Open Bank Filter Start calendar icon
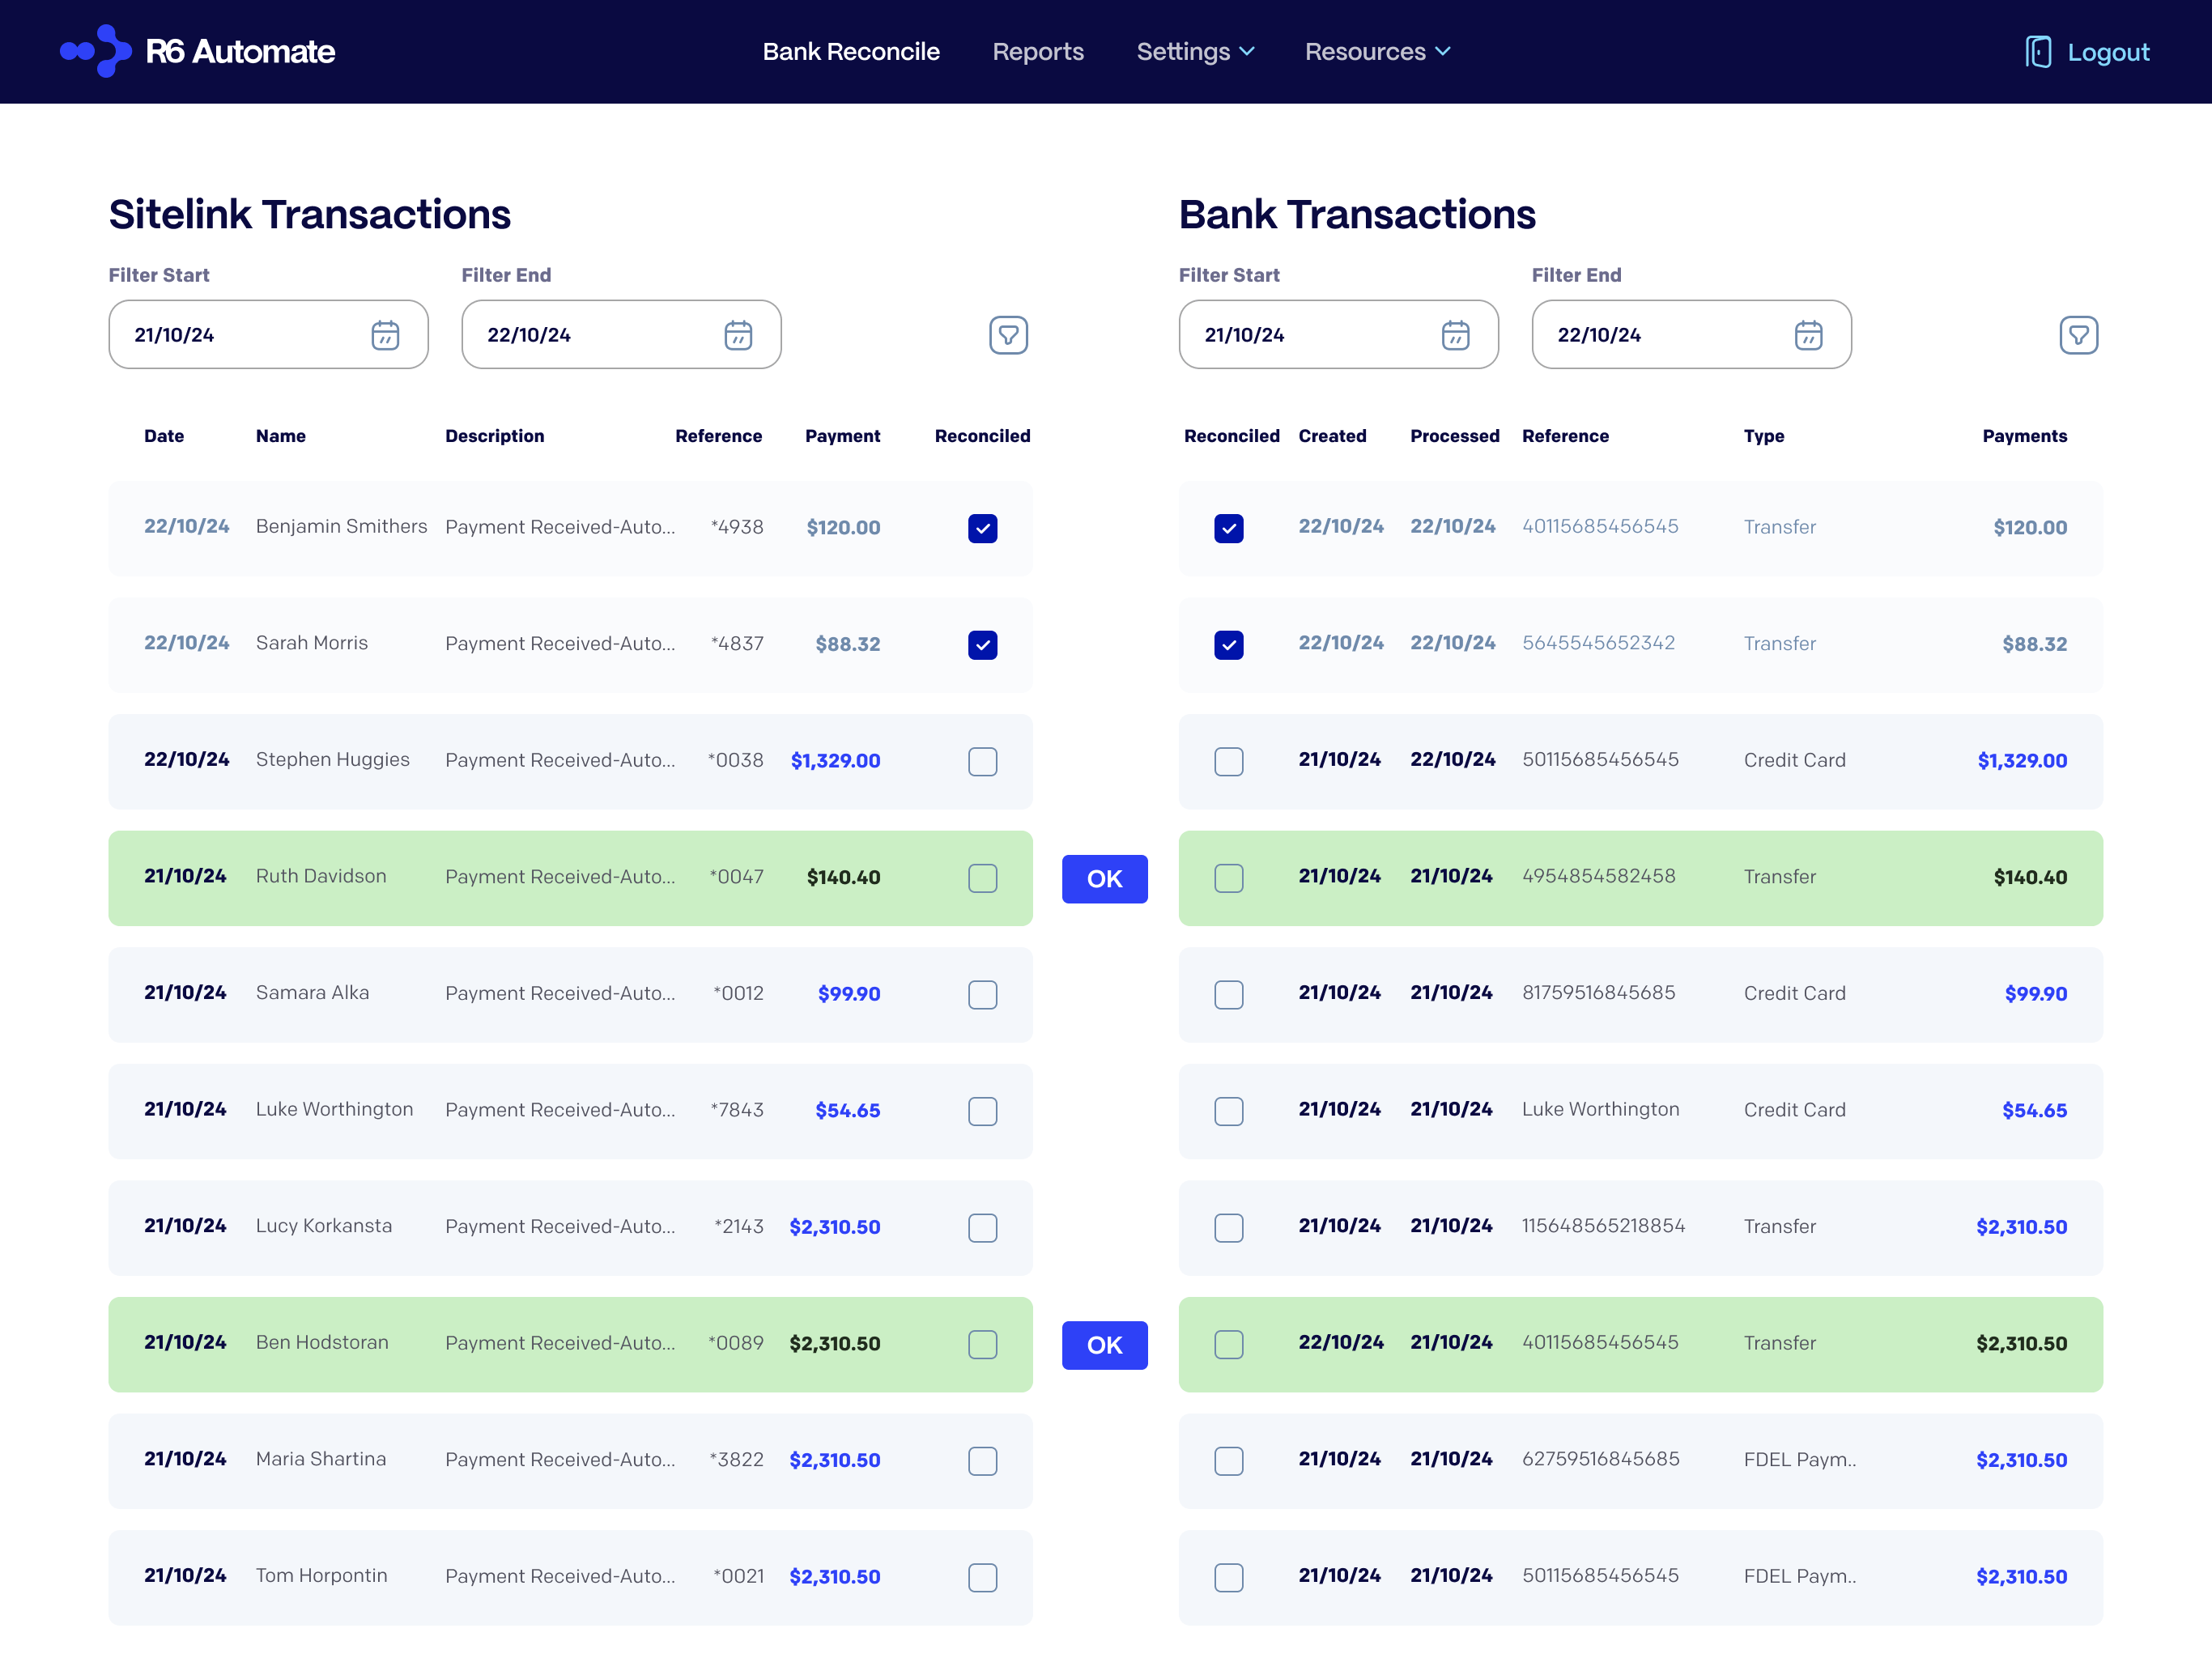Screen dimensions: 2212x1658 (x=1455, y=335)
